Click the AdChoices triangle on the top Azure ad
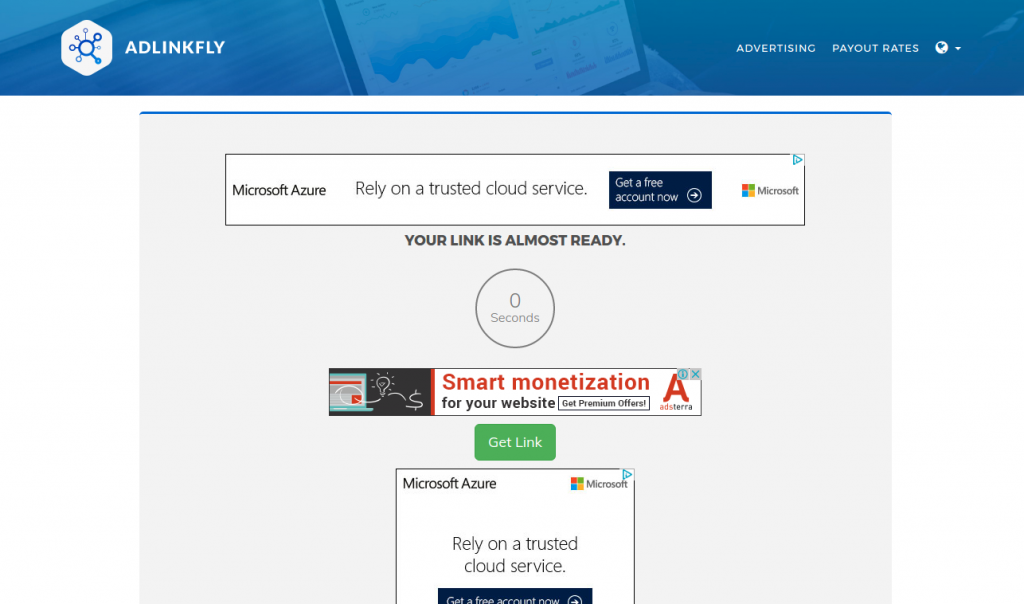Viewport: 1024px width, 604px height. click(797, 160)
